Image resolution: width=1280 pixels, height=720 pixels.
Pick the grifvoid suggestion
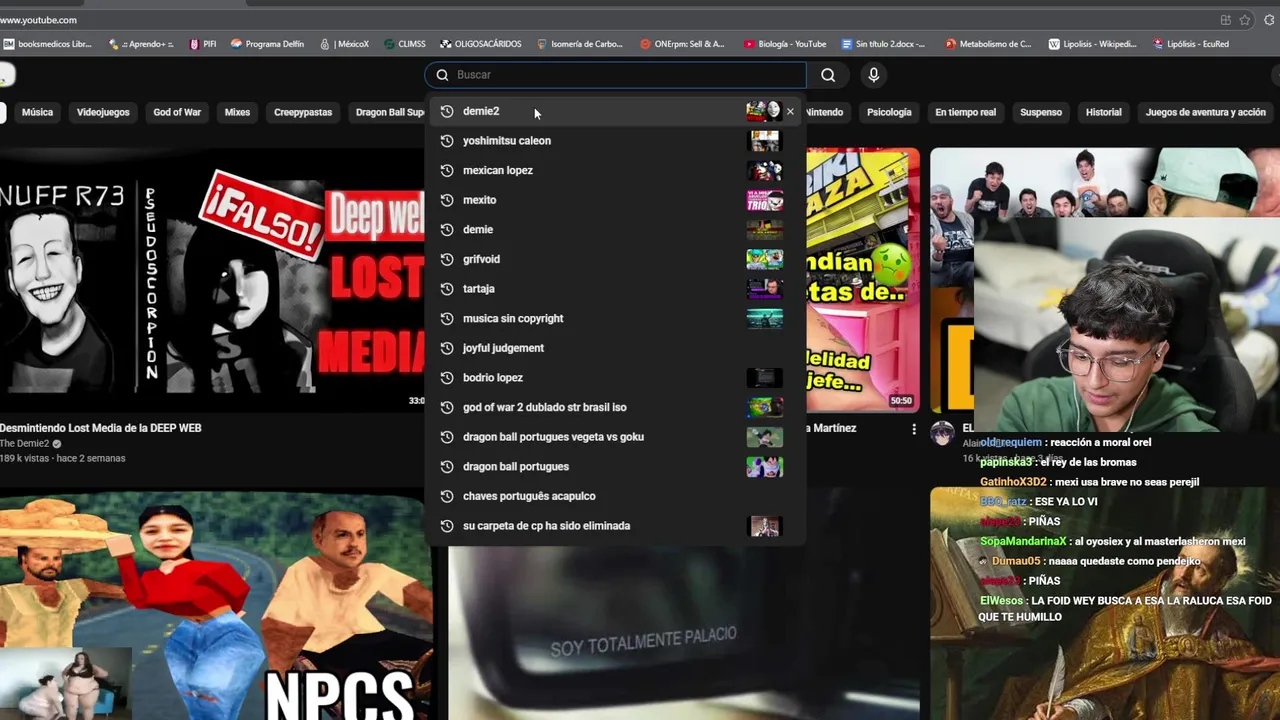click(x=615, y=259)
